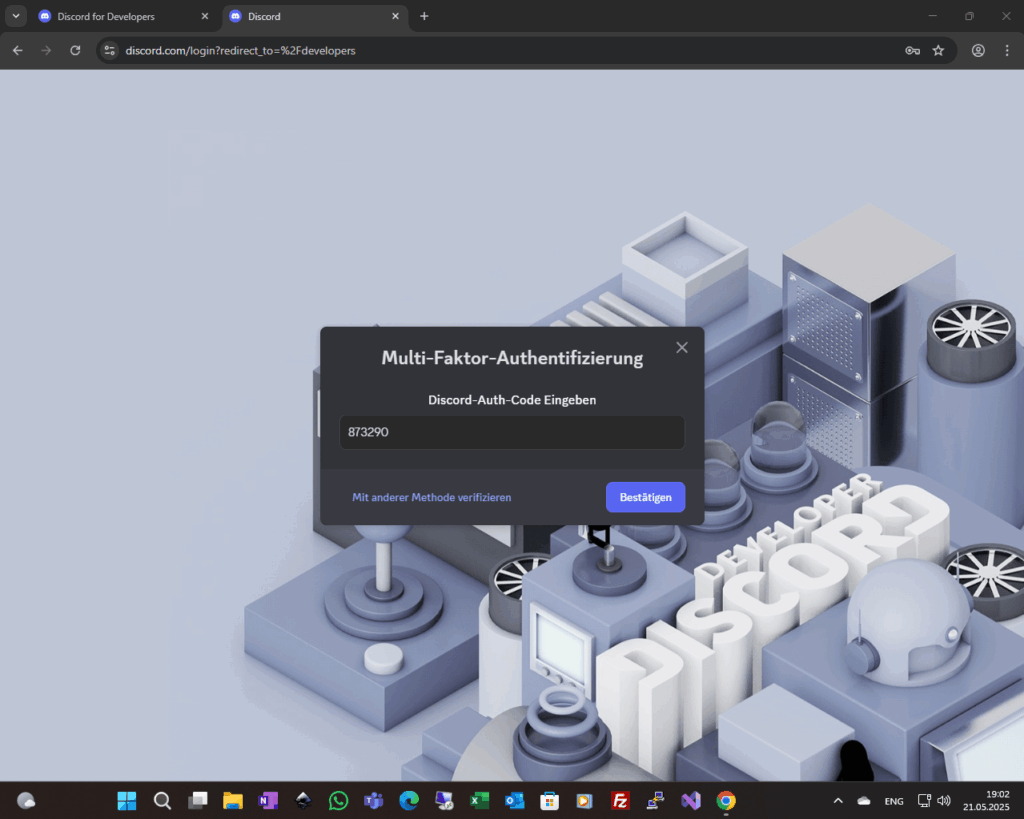View site information icon in address bar

(x=110, y=50)
